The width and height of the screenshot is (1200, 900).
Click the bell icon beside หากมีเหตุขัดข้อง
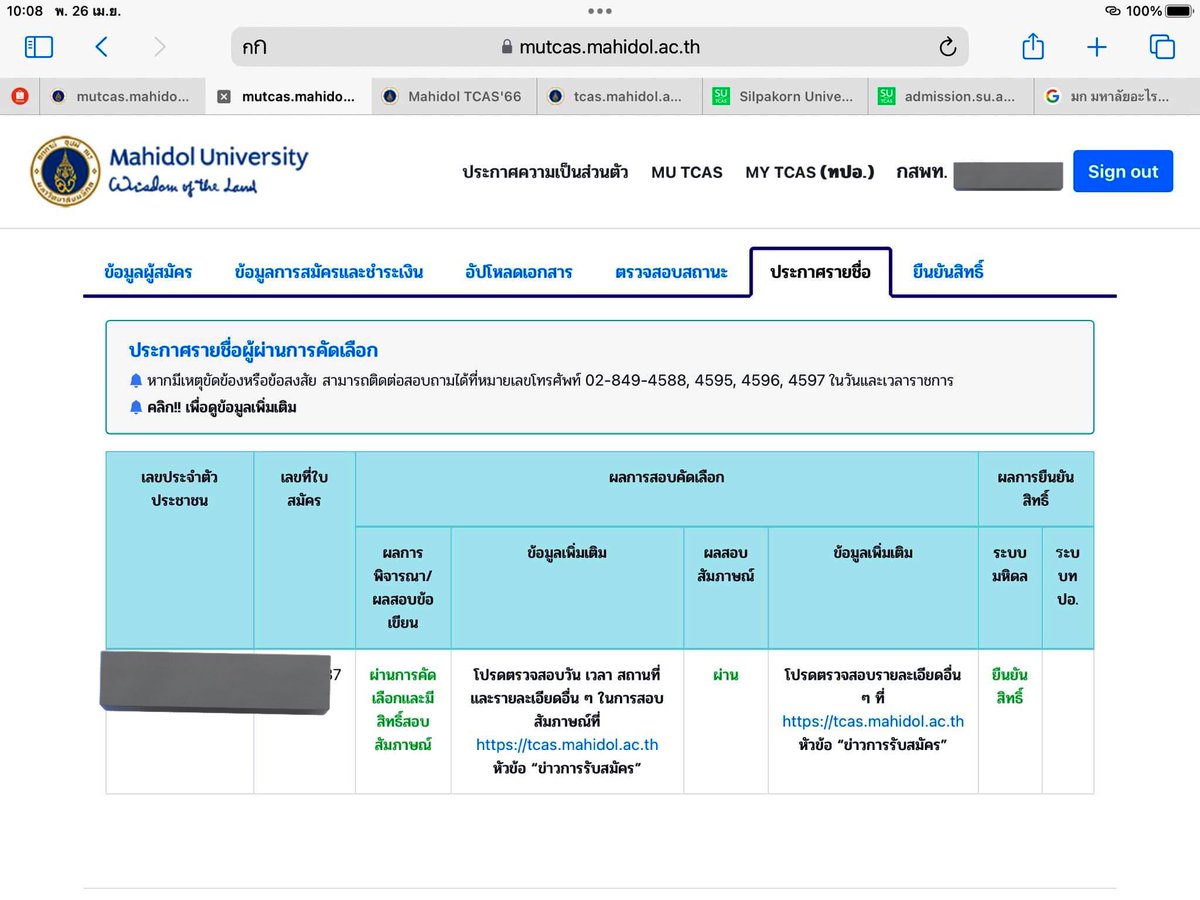(136, 381)
